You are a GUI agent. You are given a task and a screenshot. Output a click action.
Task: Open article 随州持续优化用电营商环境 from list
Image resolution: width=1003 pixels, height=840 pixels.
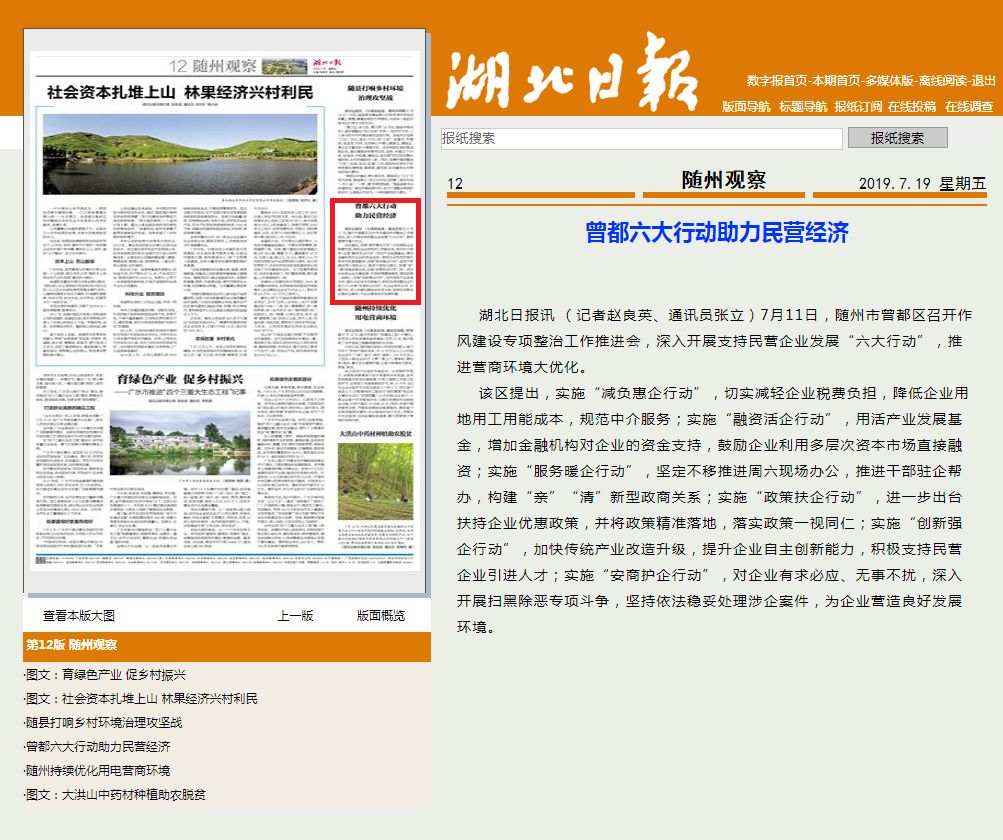98,770
